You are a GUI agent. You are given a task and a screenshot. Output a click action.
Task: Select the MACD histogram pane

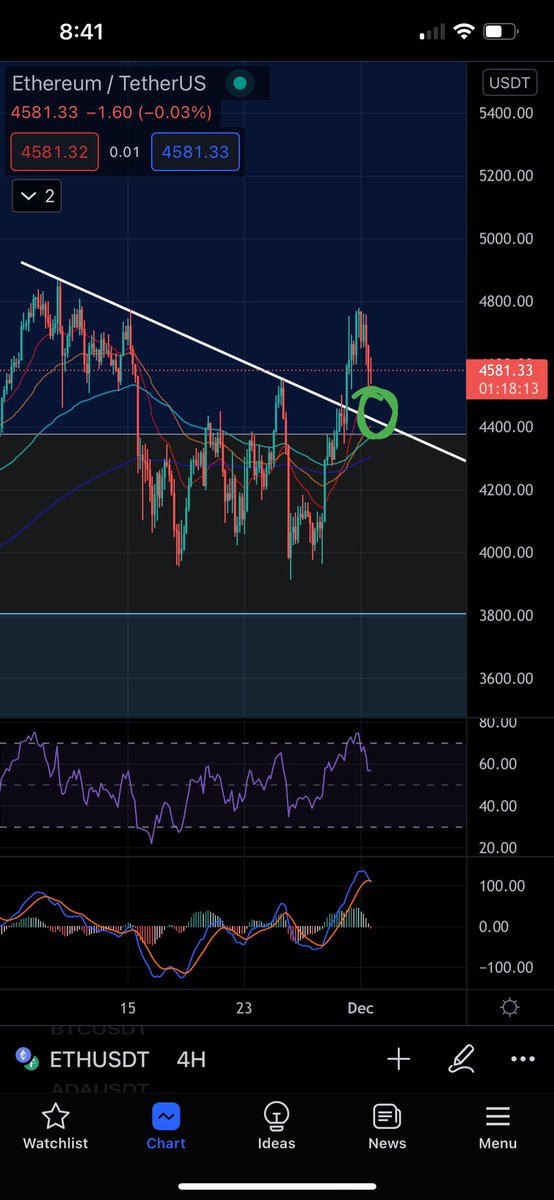233,925
